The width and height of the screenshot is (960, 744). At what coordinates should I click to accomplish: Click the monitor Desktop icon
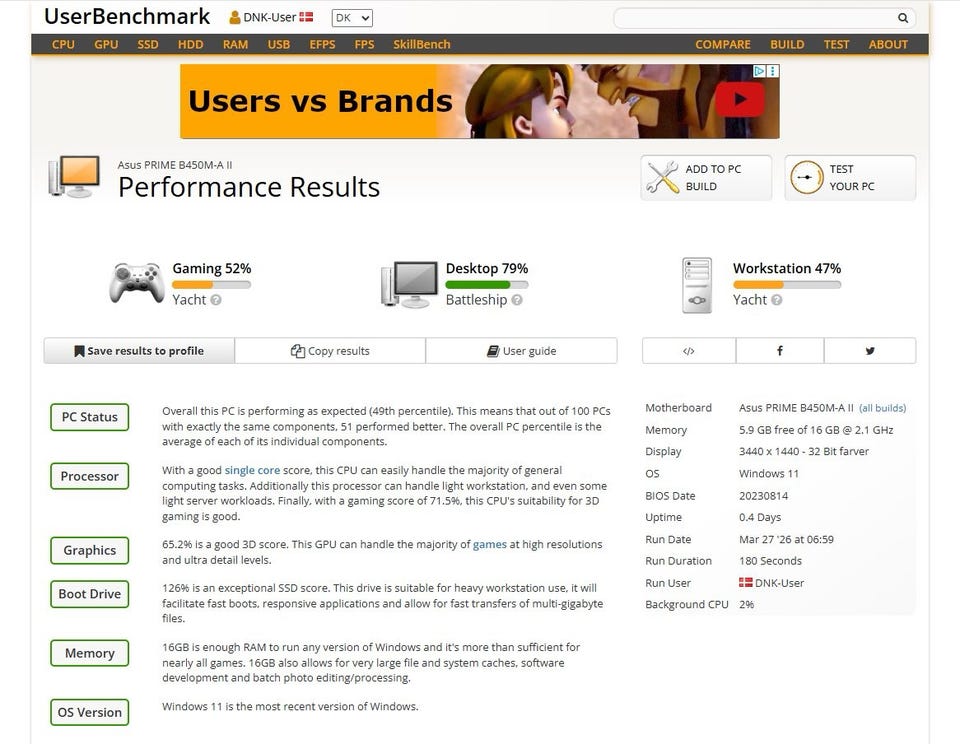pyautogui.click(x=410, y=284)
